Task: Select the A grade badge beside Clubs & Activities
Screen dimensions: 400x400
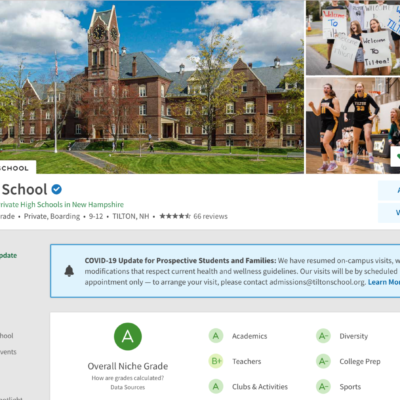Action: pos(216,386)
